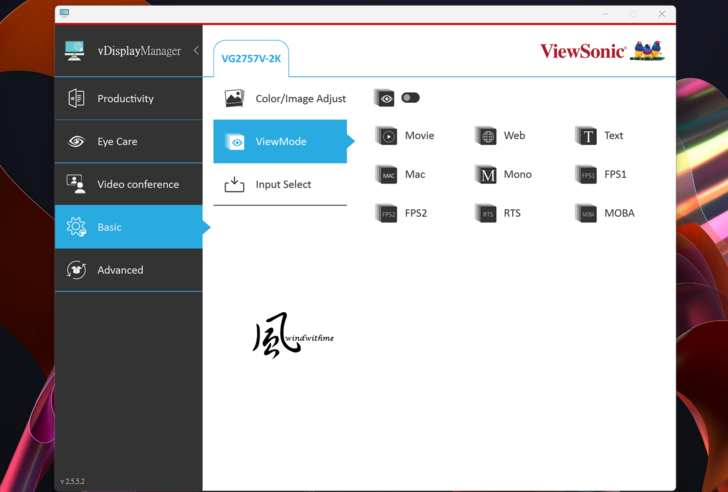Select the Mono view mode icon
The image size is (728, 492).
tap(486, 175)
